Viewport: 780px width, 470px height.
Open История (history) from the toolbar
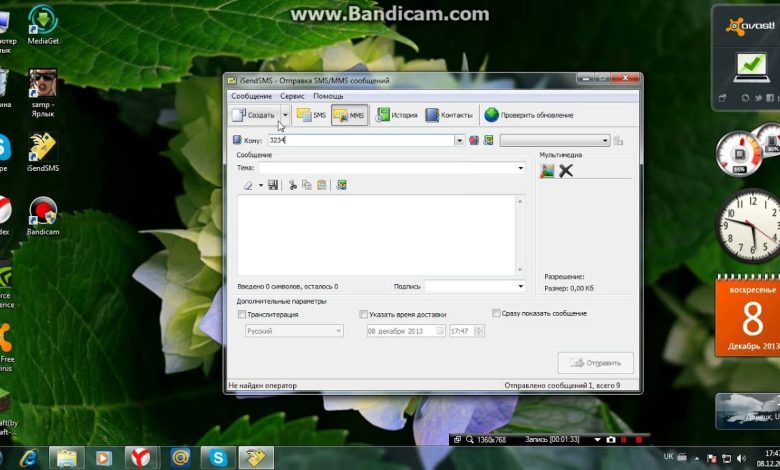tap(396, 115)
